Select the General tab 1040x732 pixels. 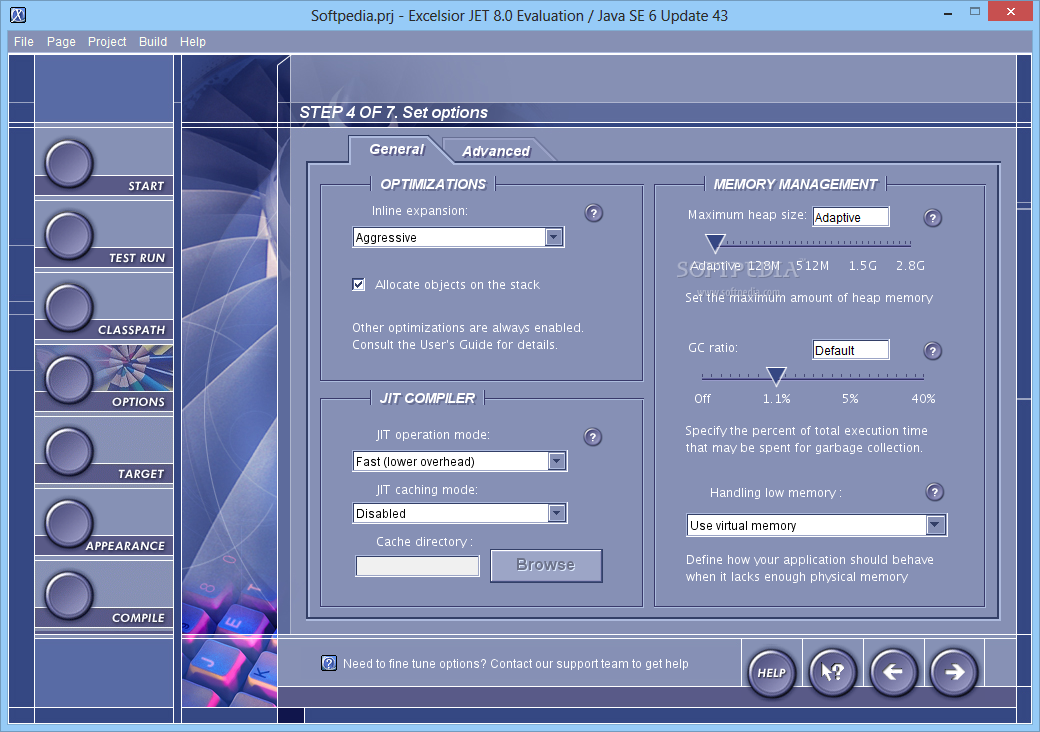pos(397,149)
